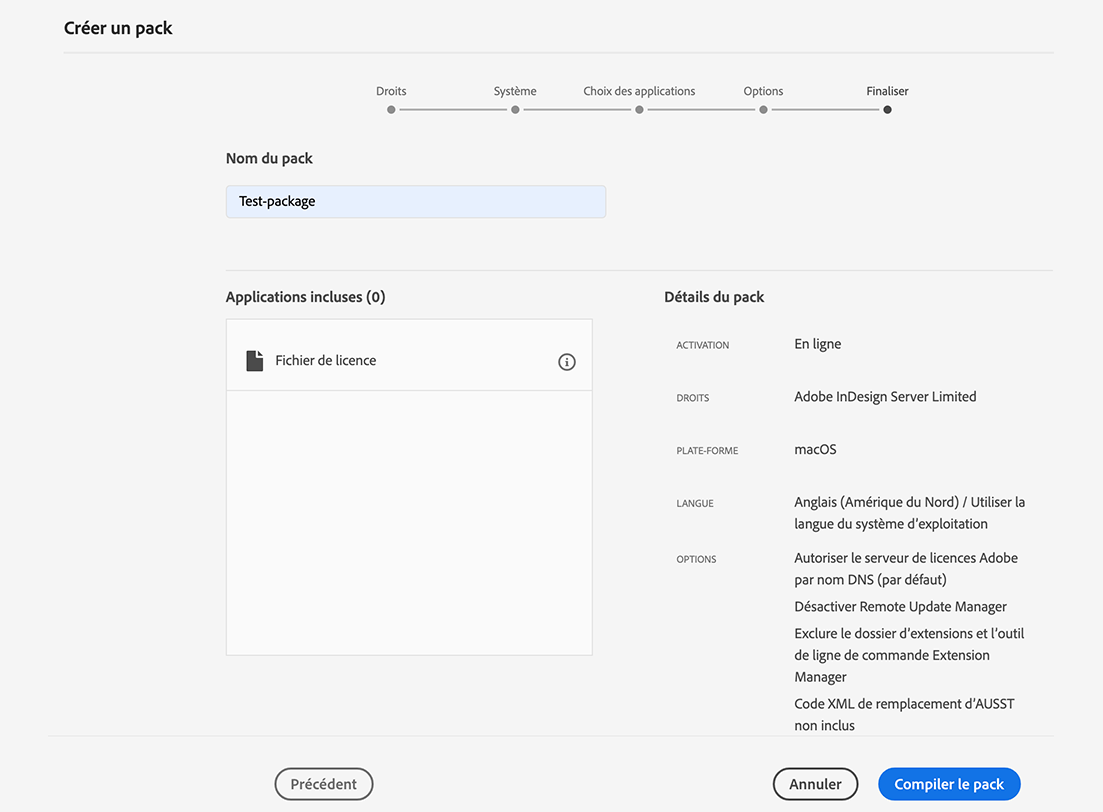1103x812 pixels.
Task: Click the Détails du pack heading
Action: pyautogui.click(x=714, y=297)
